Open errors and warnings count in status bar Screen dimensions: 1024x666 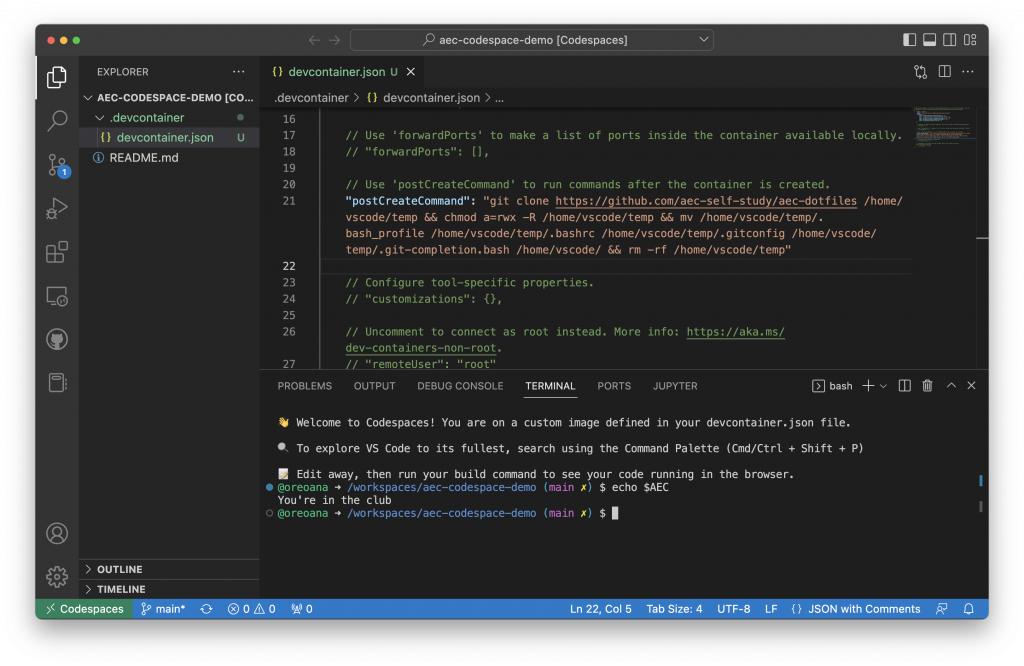tap(251, 609)
